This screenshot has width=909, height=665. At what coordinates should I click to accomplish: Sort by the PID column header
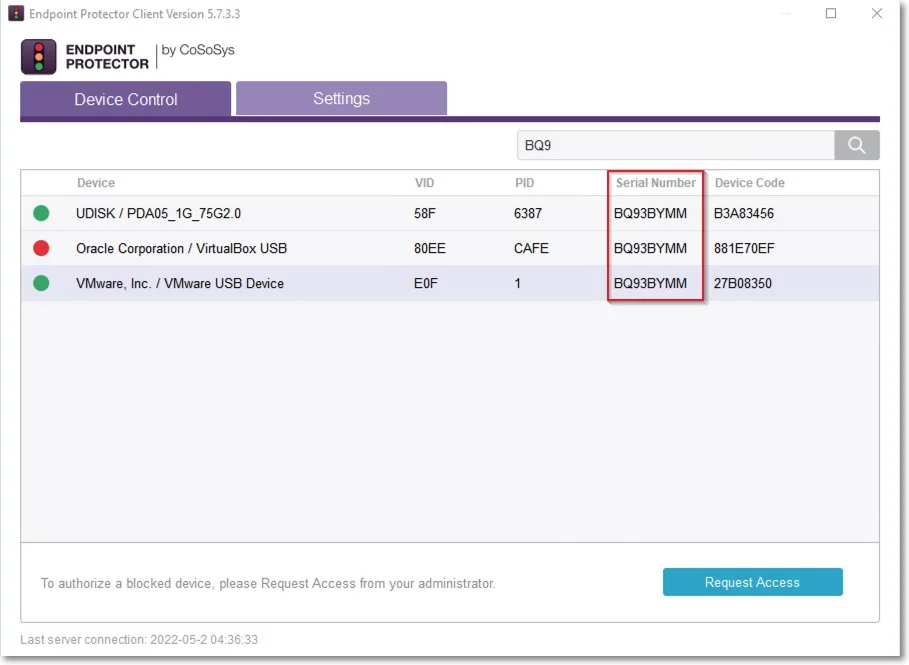[525, 183]
